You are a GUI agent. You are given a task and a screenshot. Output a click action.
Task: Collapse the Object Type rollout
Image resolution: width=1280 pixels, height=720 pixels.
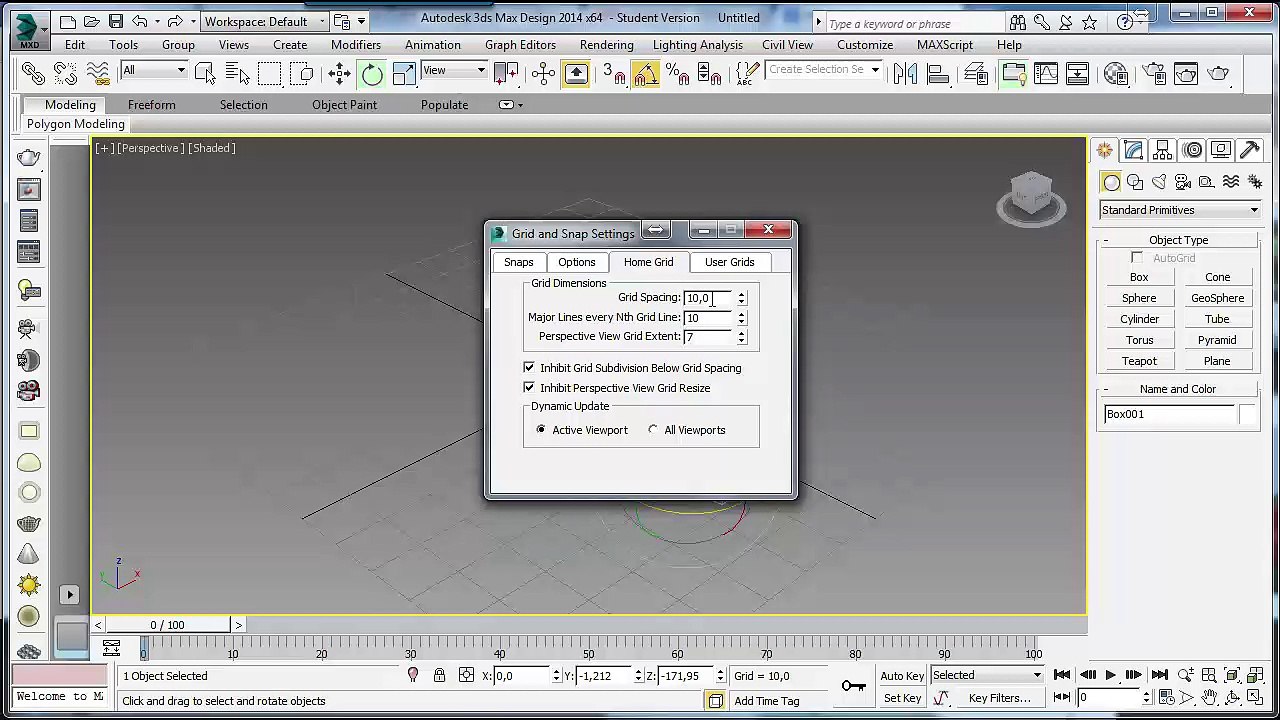[x=1178, y=240]
